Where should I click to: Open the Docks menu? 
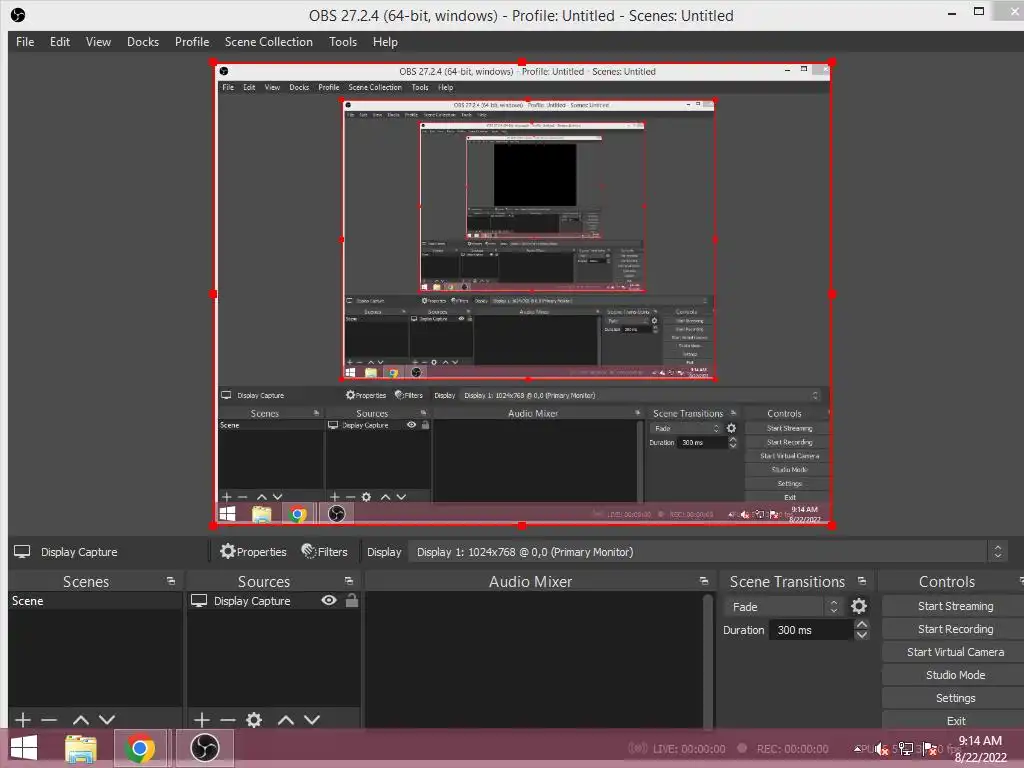[142, 42]
